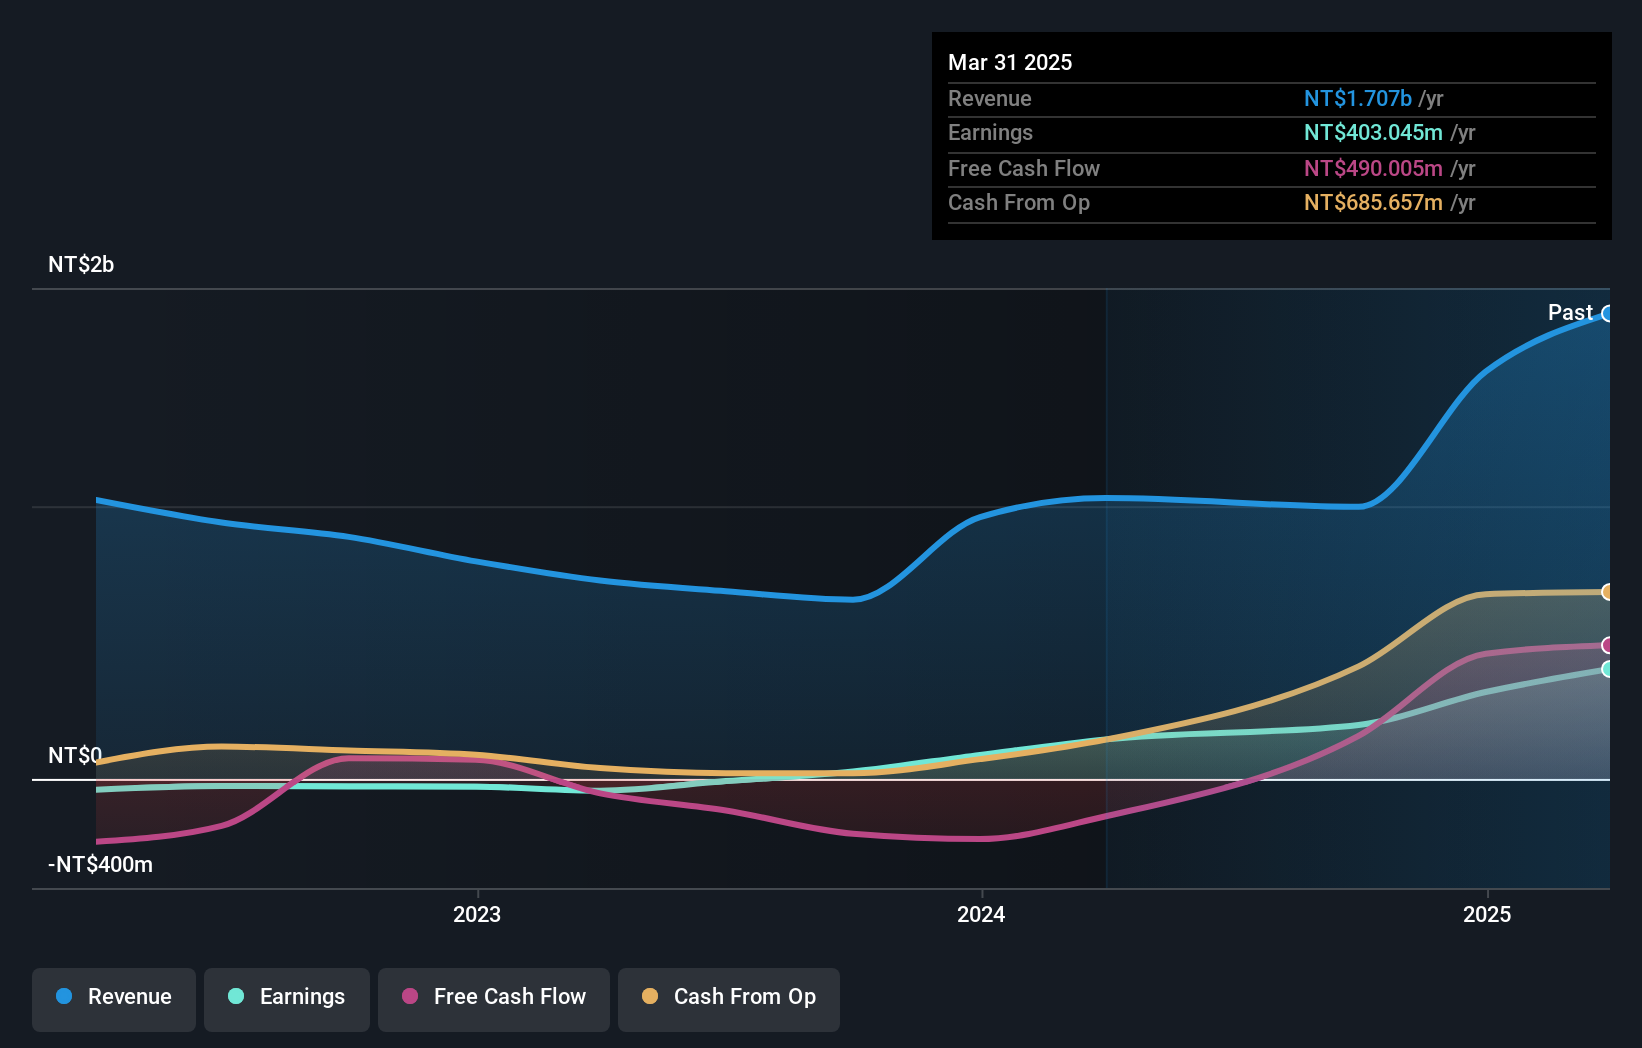Toggle the Free Cash Flow legend button
Screen dimensions: 1642x1048
pyautogui.click(x=494, y=999)
